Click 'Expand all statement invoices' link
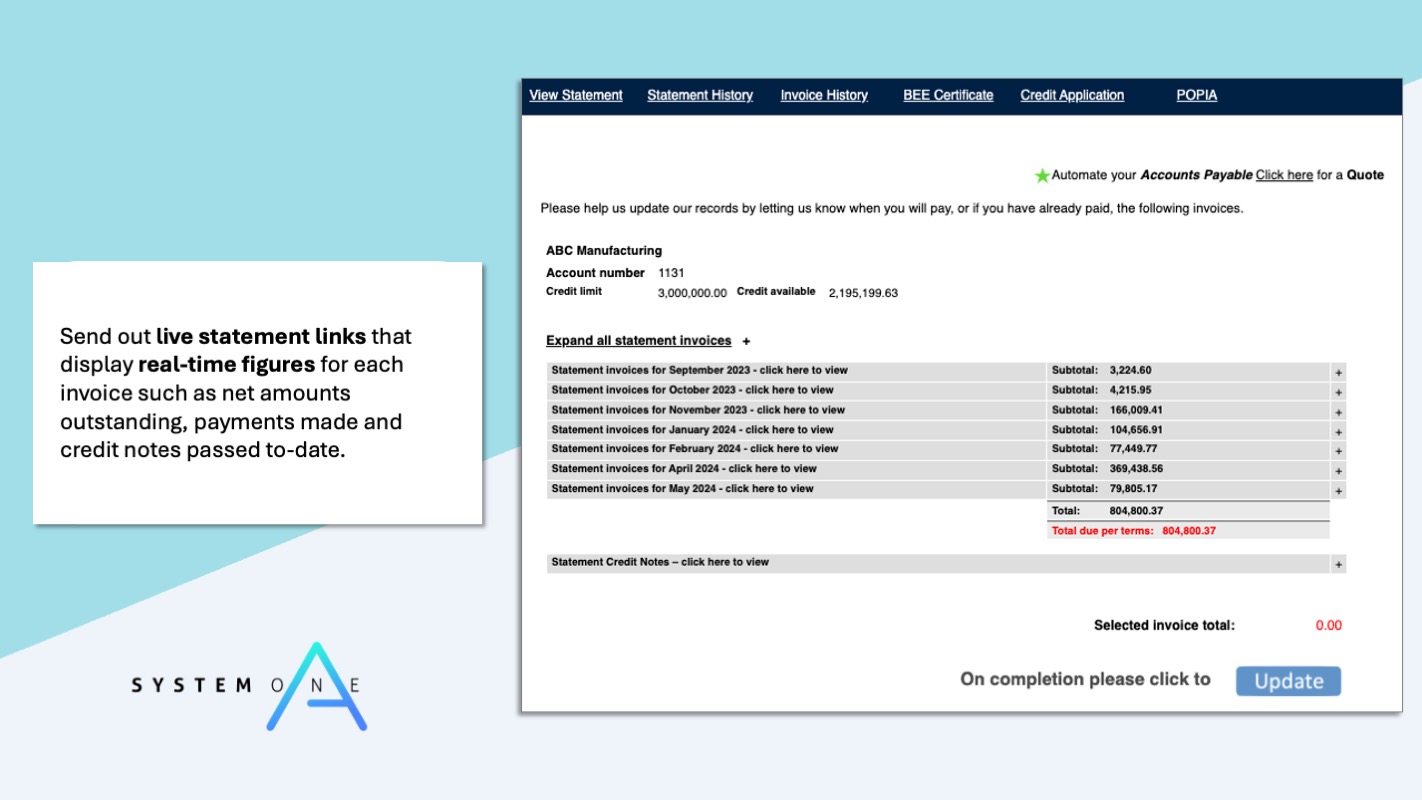 click(638, 341)
